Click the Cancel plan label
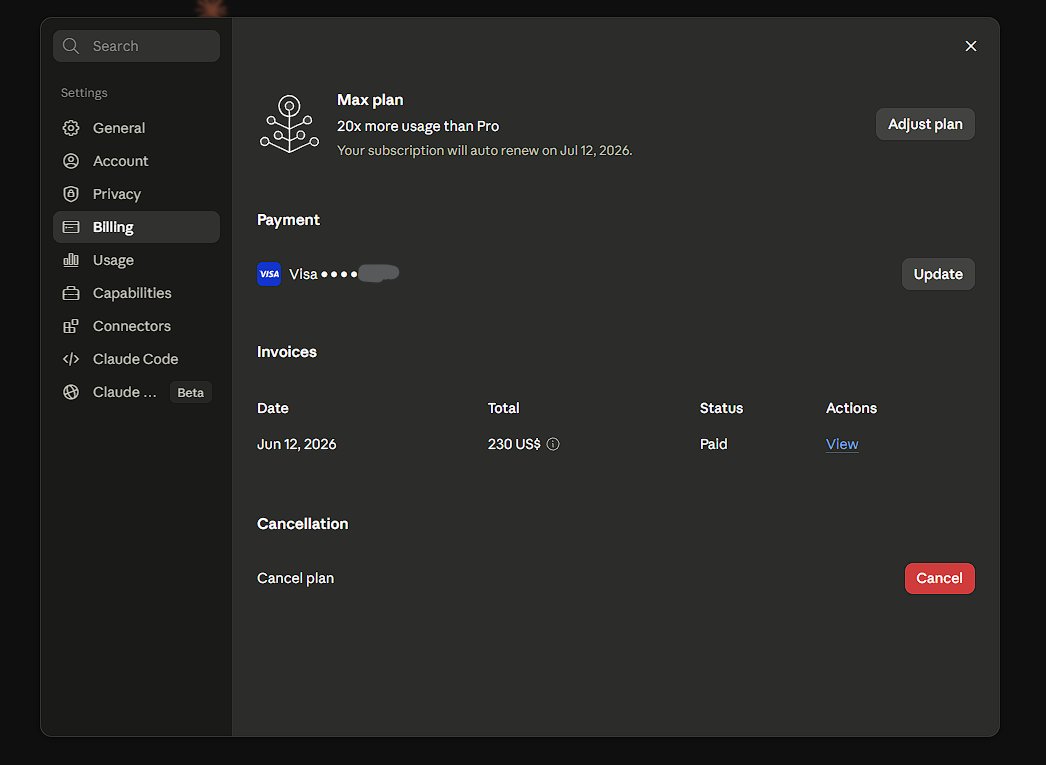Image resolution: width=1046 pixels, height=765 pixels. click(x=296, y=578)
